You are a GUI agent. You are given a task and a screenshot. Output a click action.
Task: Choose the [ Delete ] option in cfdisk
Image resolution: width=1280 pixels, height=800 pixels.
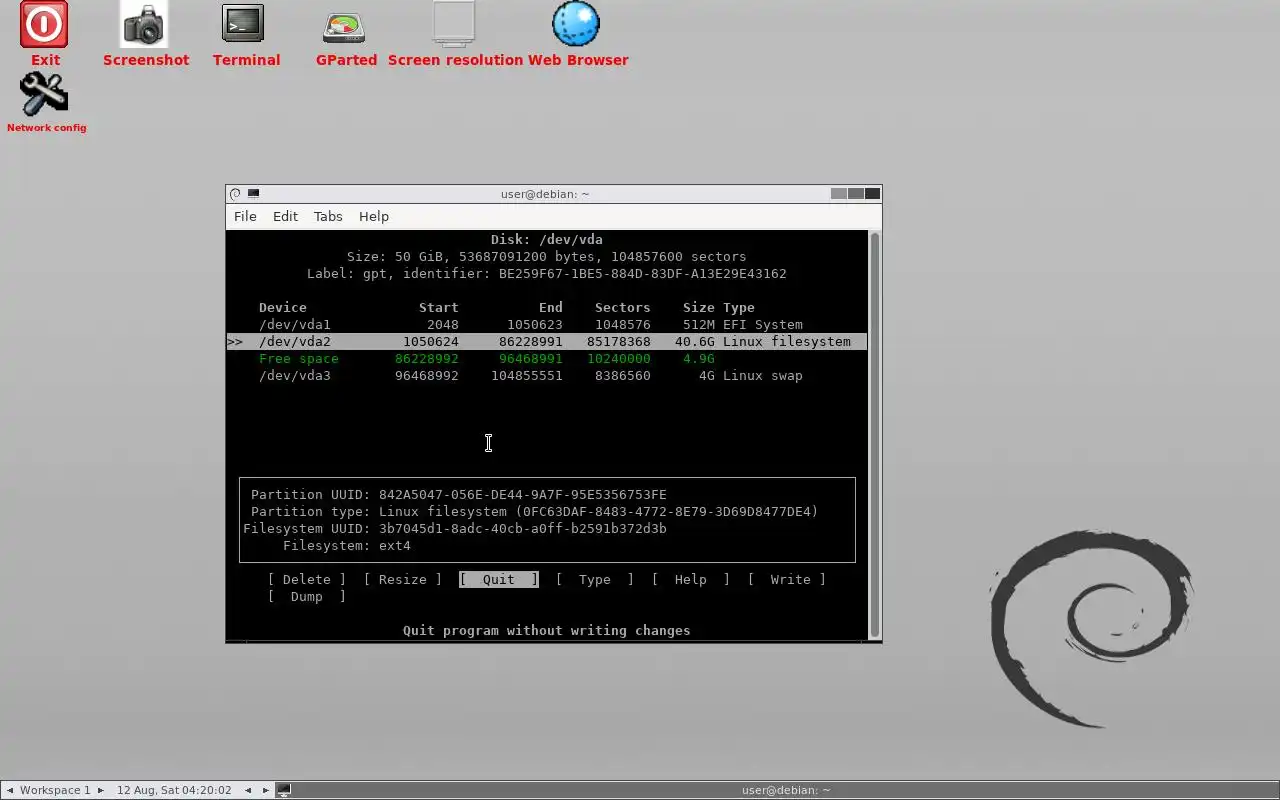[x=307, y=580]
